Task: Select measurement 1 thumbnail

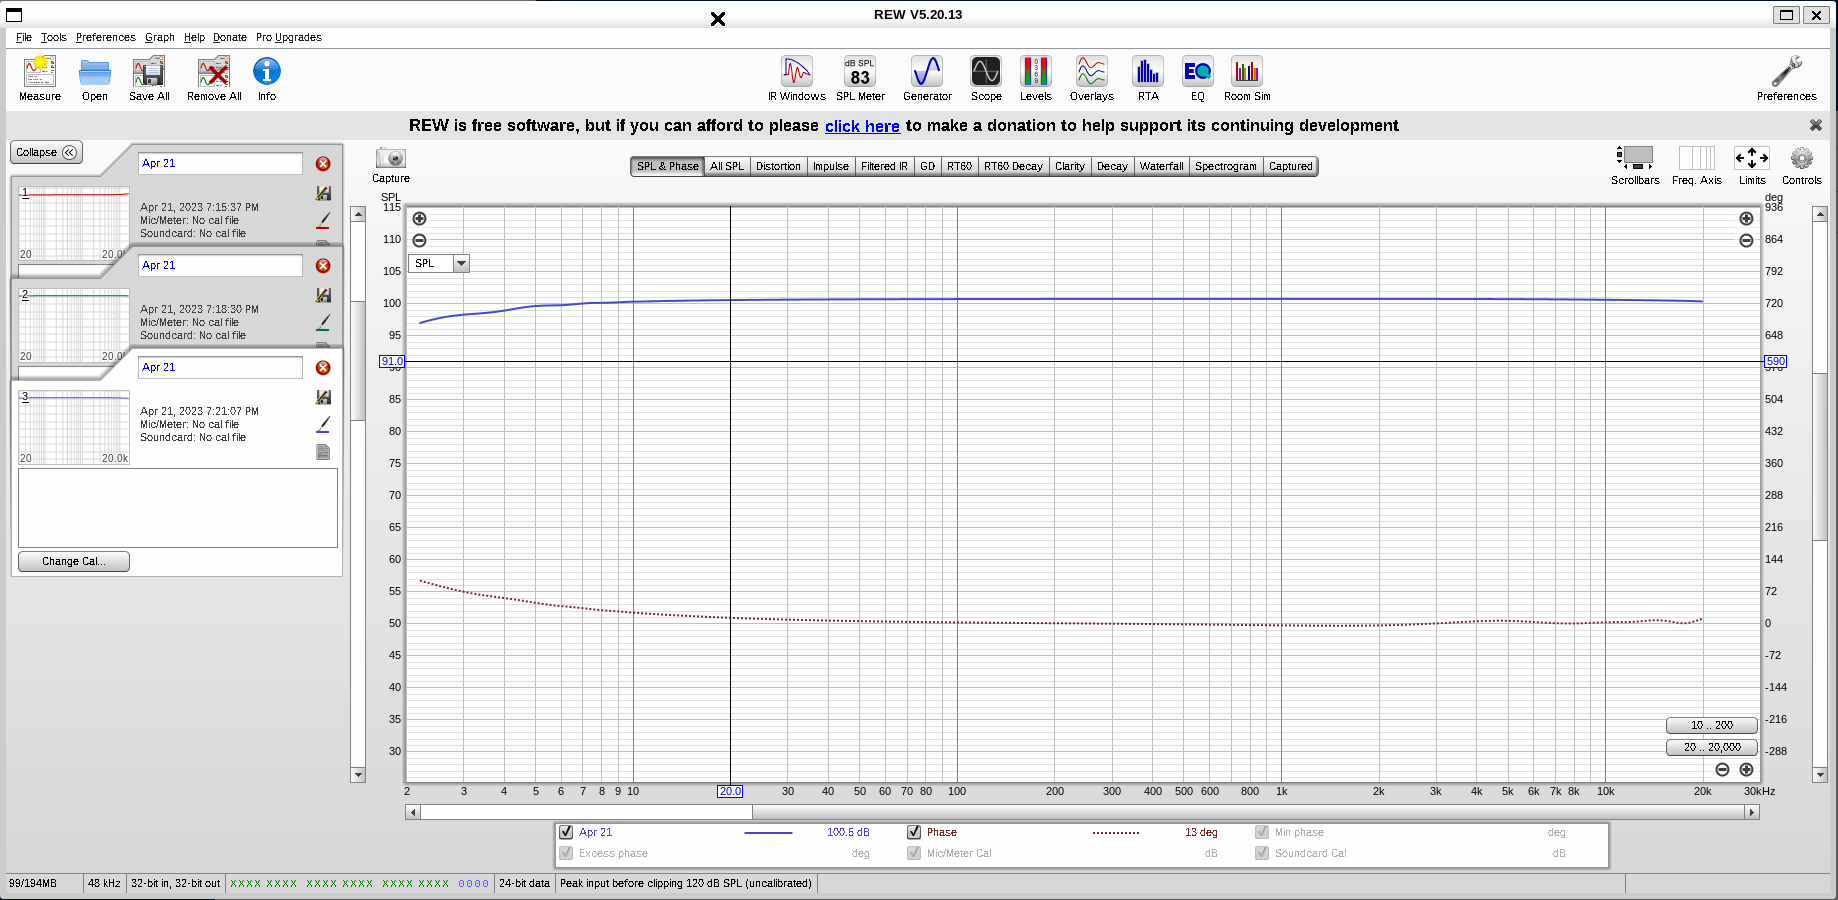Action: [74, 223]
